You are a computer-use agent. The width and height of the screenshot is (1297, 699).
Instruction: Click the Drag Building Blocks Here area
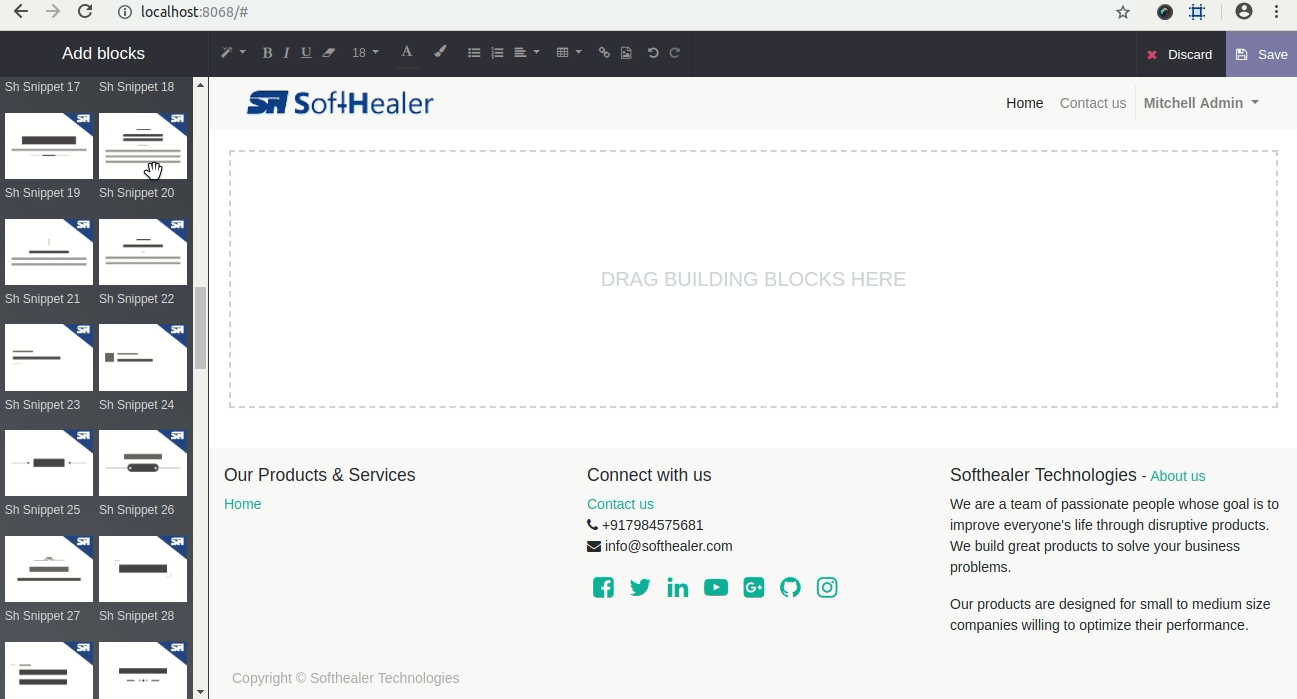coord(753,279)
